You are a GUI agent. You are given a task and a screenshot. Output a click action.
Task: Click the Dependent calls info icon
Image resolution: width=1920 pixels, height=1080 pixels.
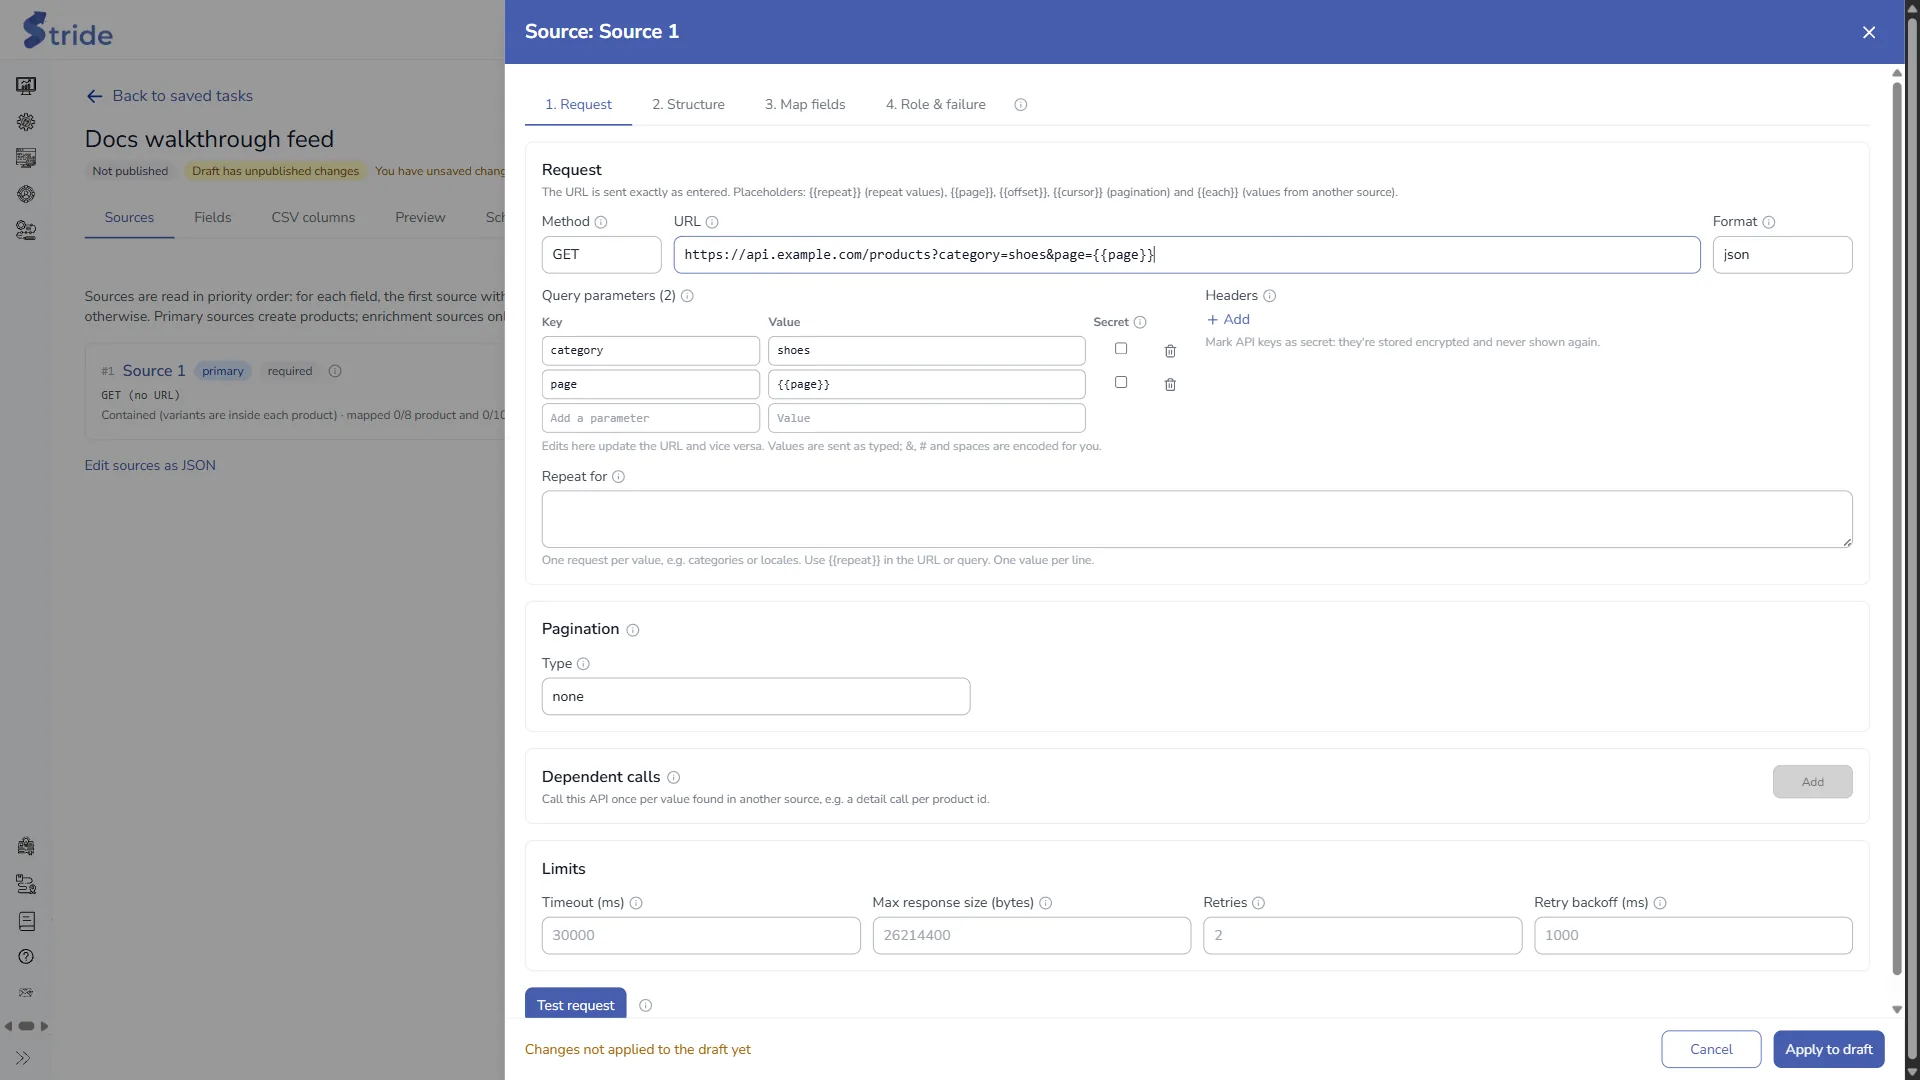pos(674,777)
